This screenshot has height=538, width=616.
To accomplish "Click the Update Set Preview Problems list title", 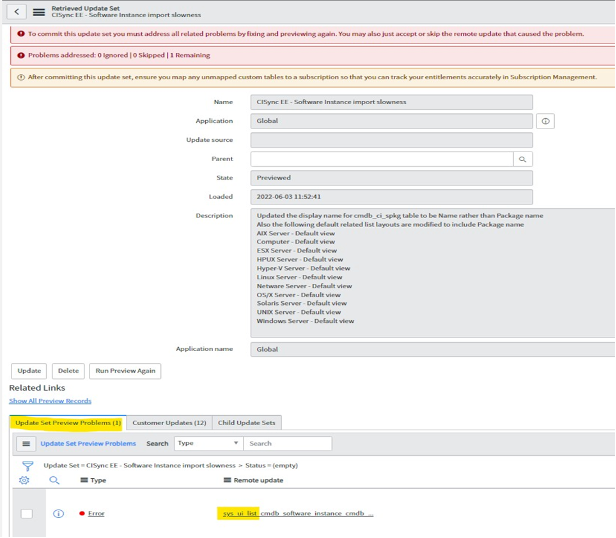I will (88, 444).
